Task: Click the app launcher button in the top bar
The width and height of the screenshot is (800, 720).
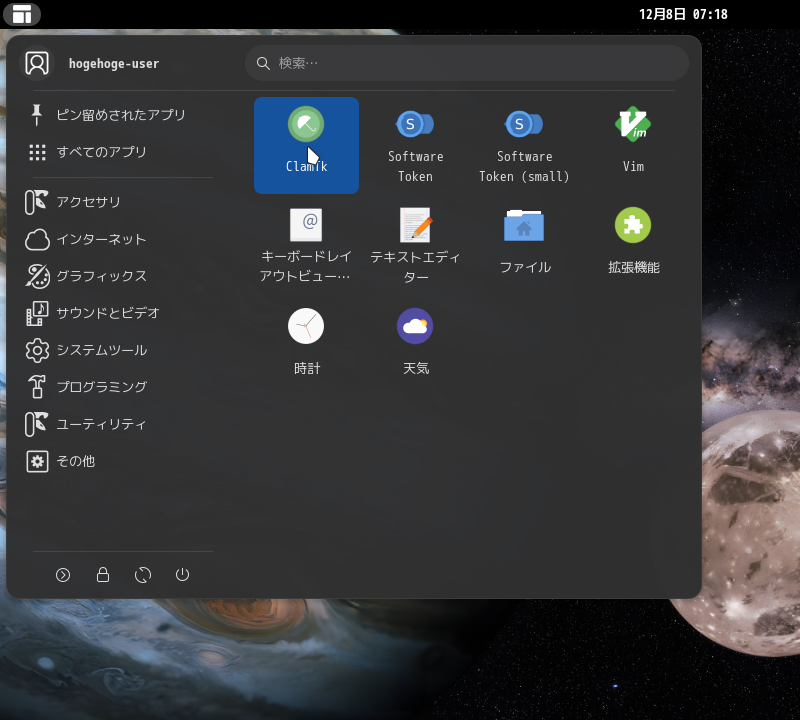Action: pyautogui.click(x=22, y=14)
